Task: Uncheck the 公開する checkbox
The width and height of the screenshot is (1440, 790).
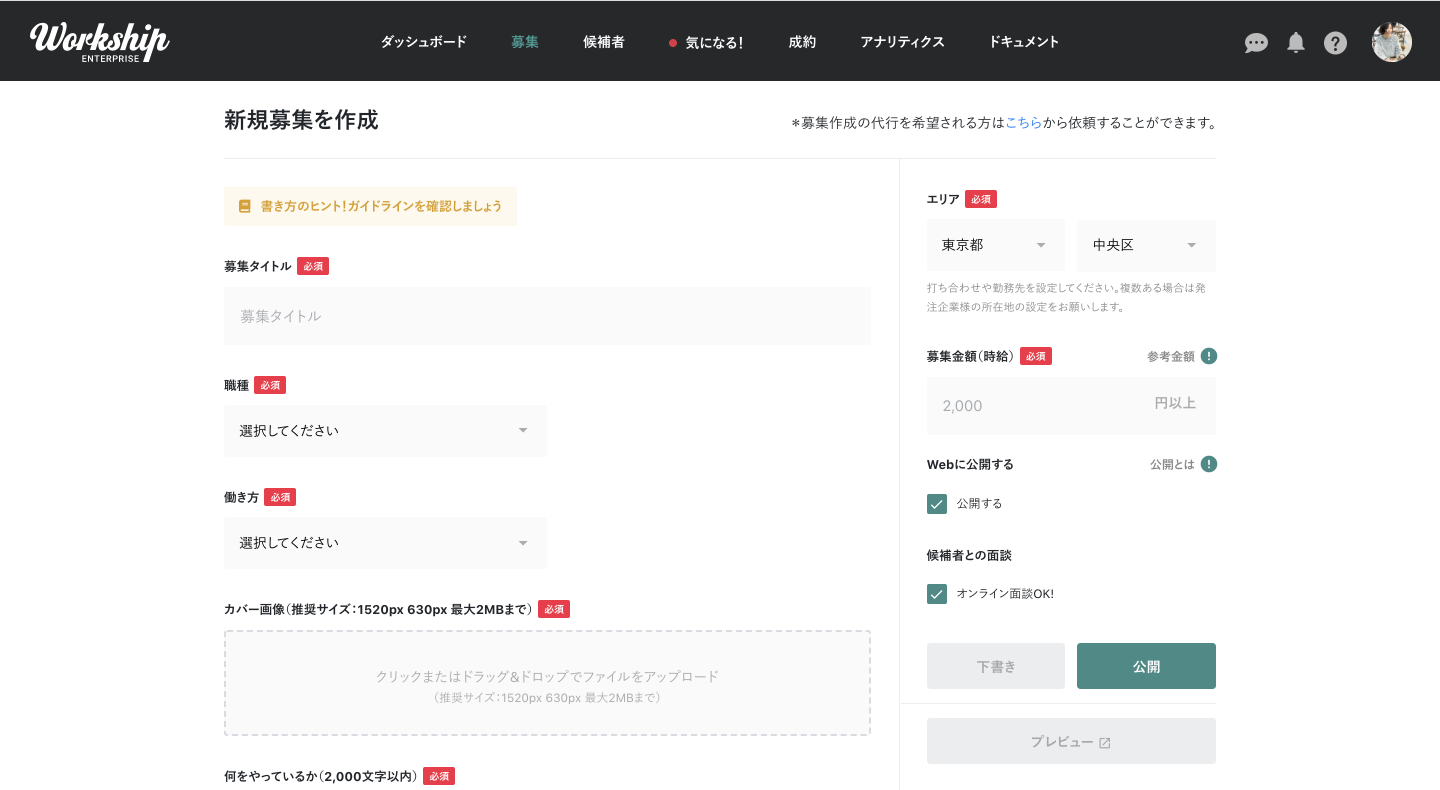Action: click(x=937, y=504)
